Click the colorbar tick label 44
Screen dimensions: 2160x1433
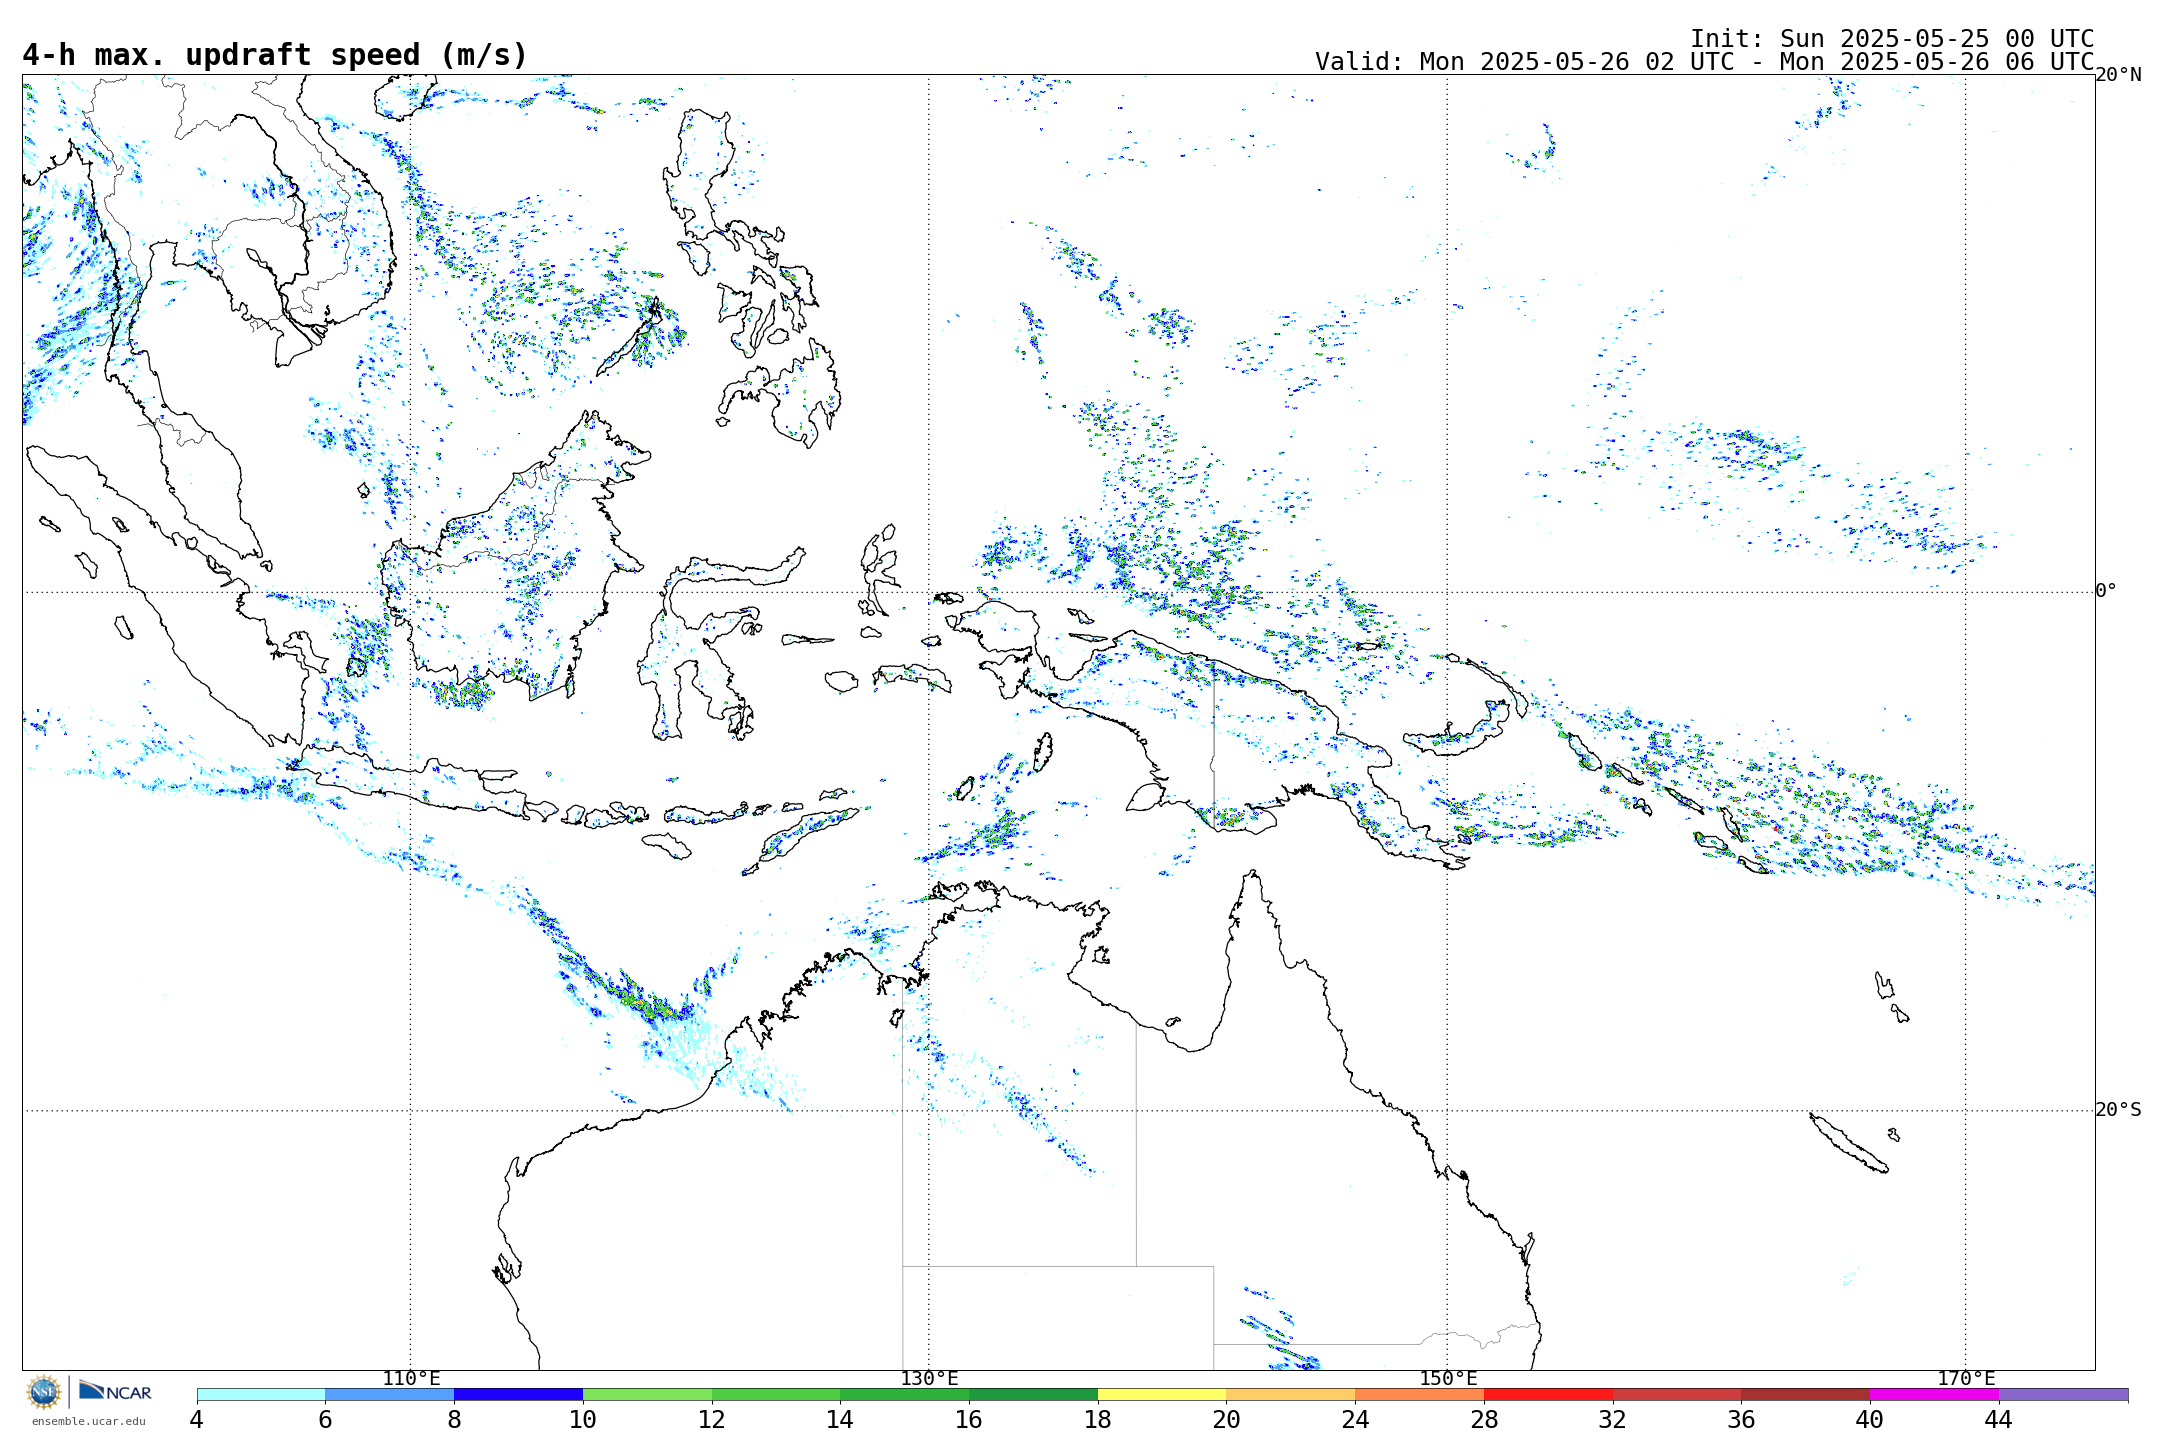(1999, 1419)
